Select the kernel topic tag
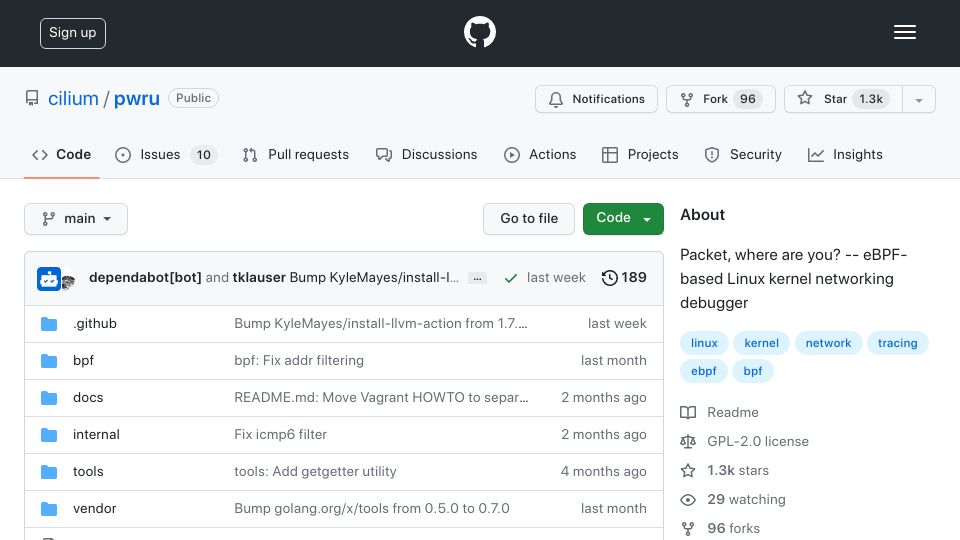Screen dimensions: 960x540 tap(762, 343)
